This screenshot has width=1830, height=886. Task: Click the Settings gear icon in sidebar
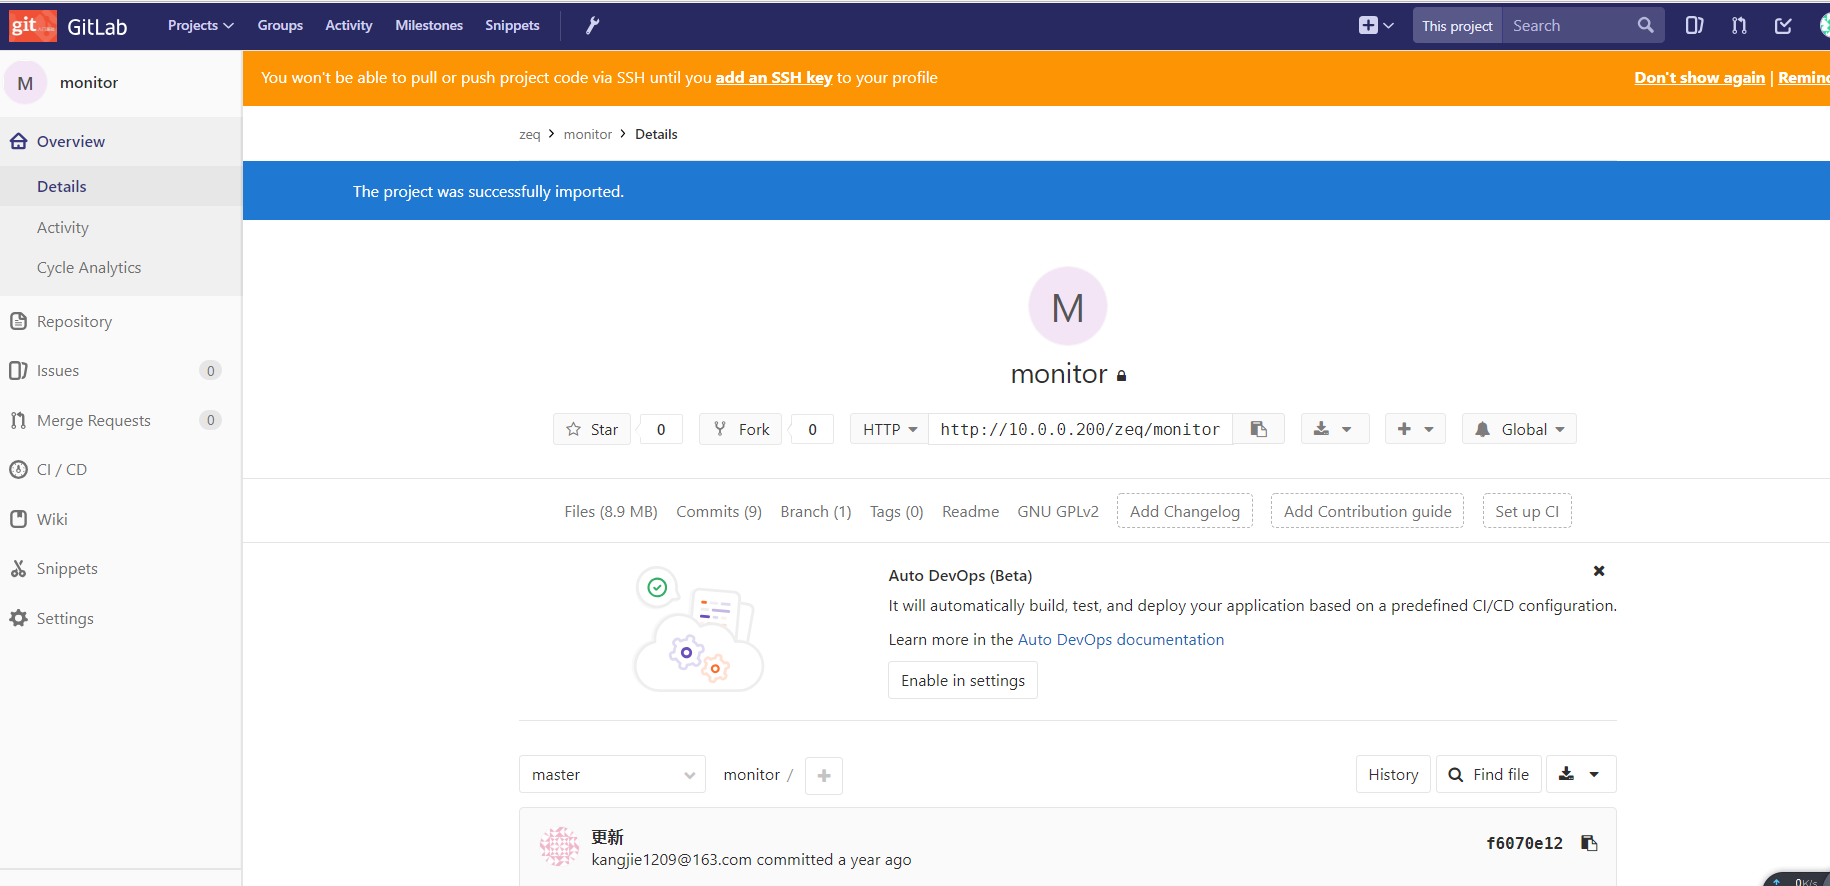[18, 618]
